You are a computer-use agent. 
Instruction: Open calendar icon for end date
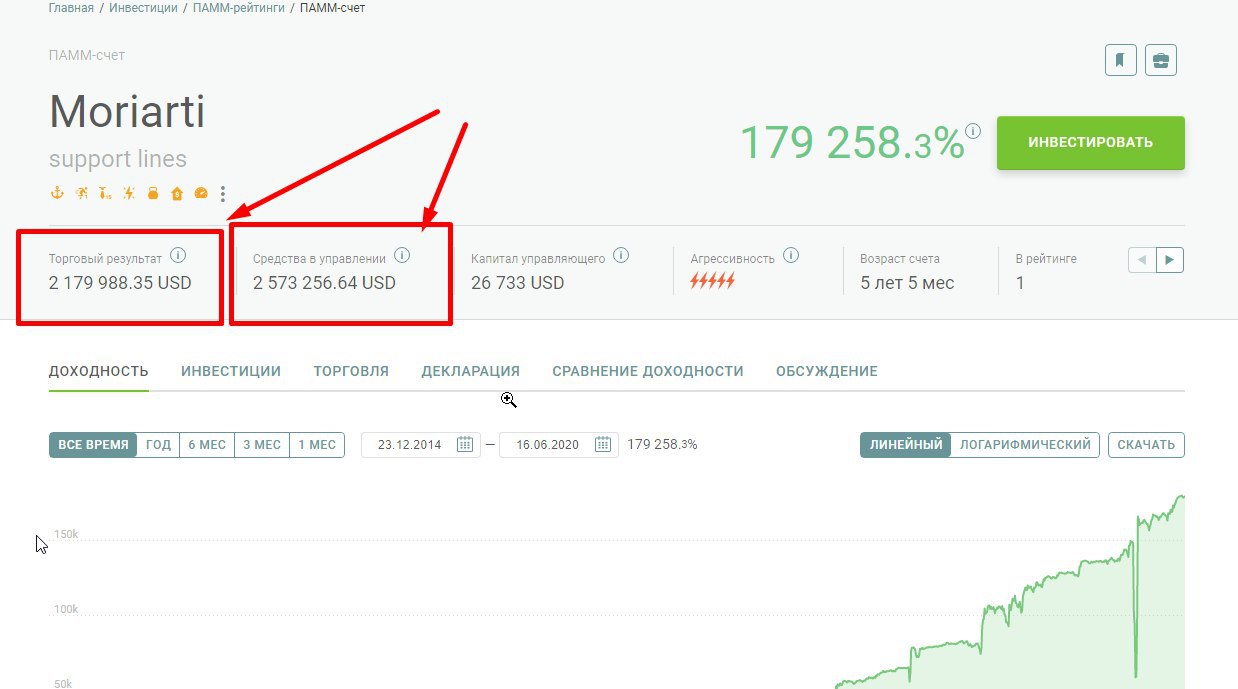tap(603, 445)
